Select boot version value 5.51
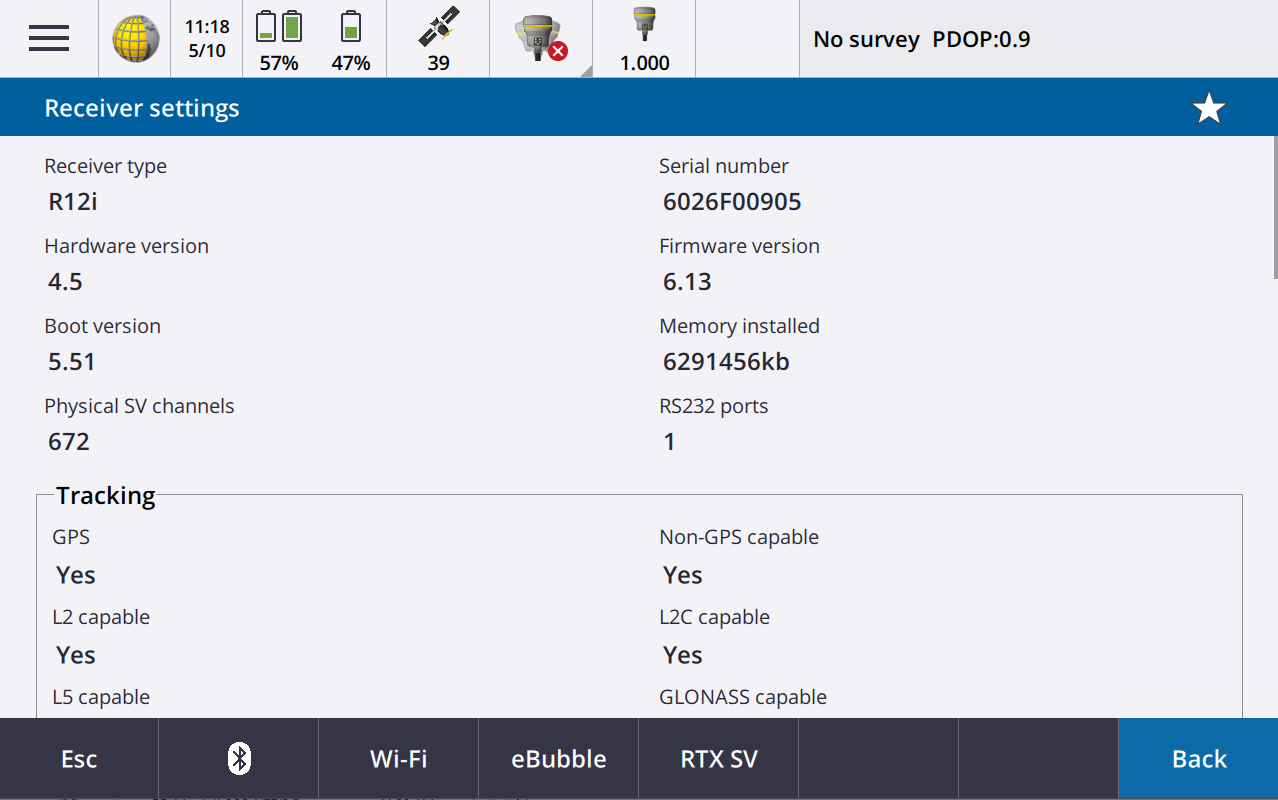This screenshot has height=800, width=1278. coord(72,362)
